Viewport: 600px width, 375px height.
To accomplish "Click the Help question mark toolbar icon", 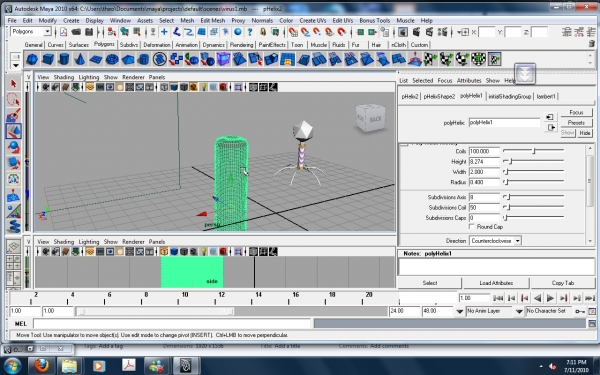I will coord(250,32).
